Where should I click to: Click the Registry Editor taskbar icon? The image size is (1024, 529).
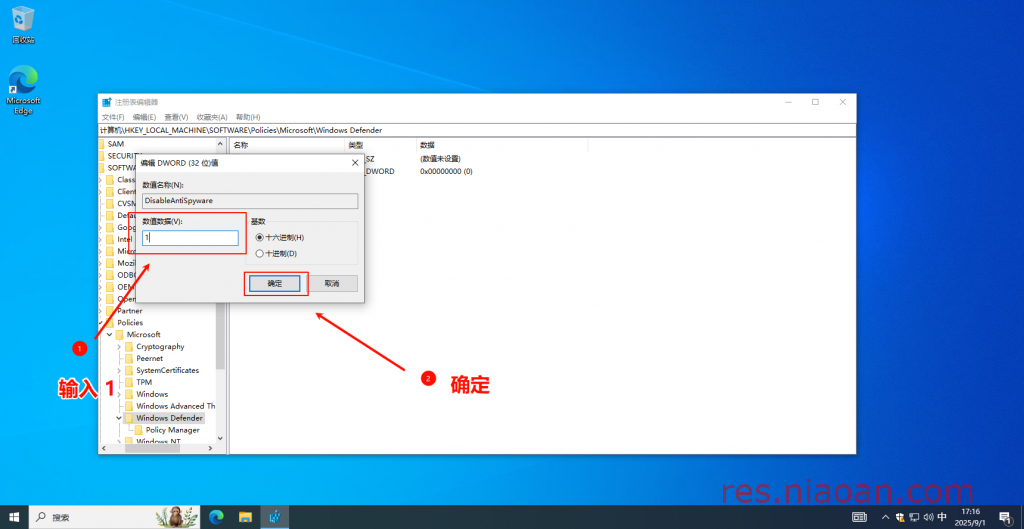[275, 517]
